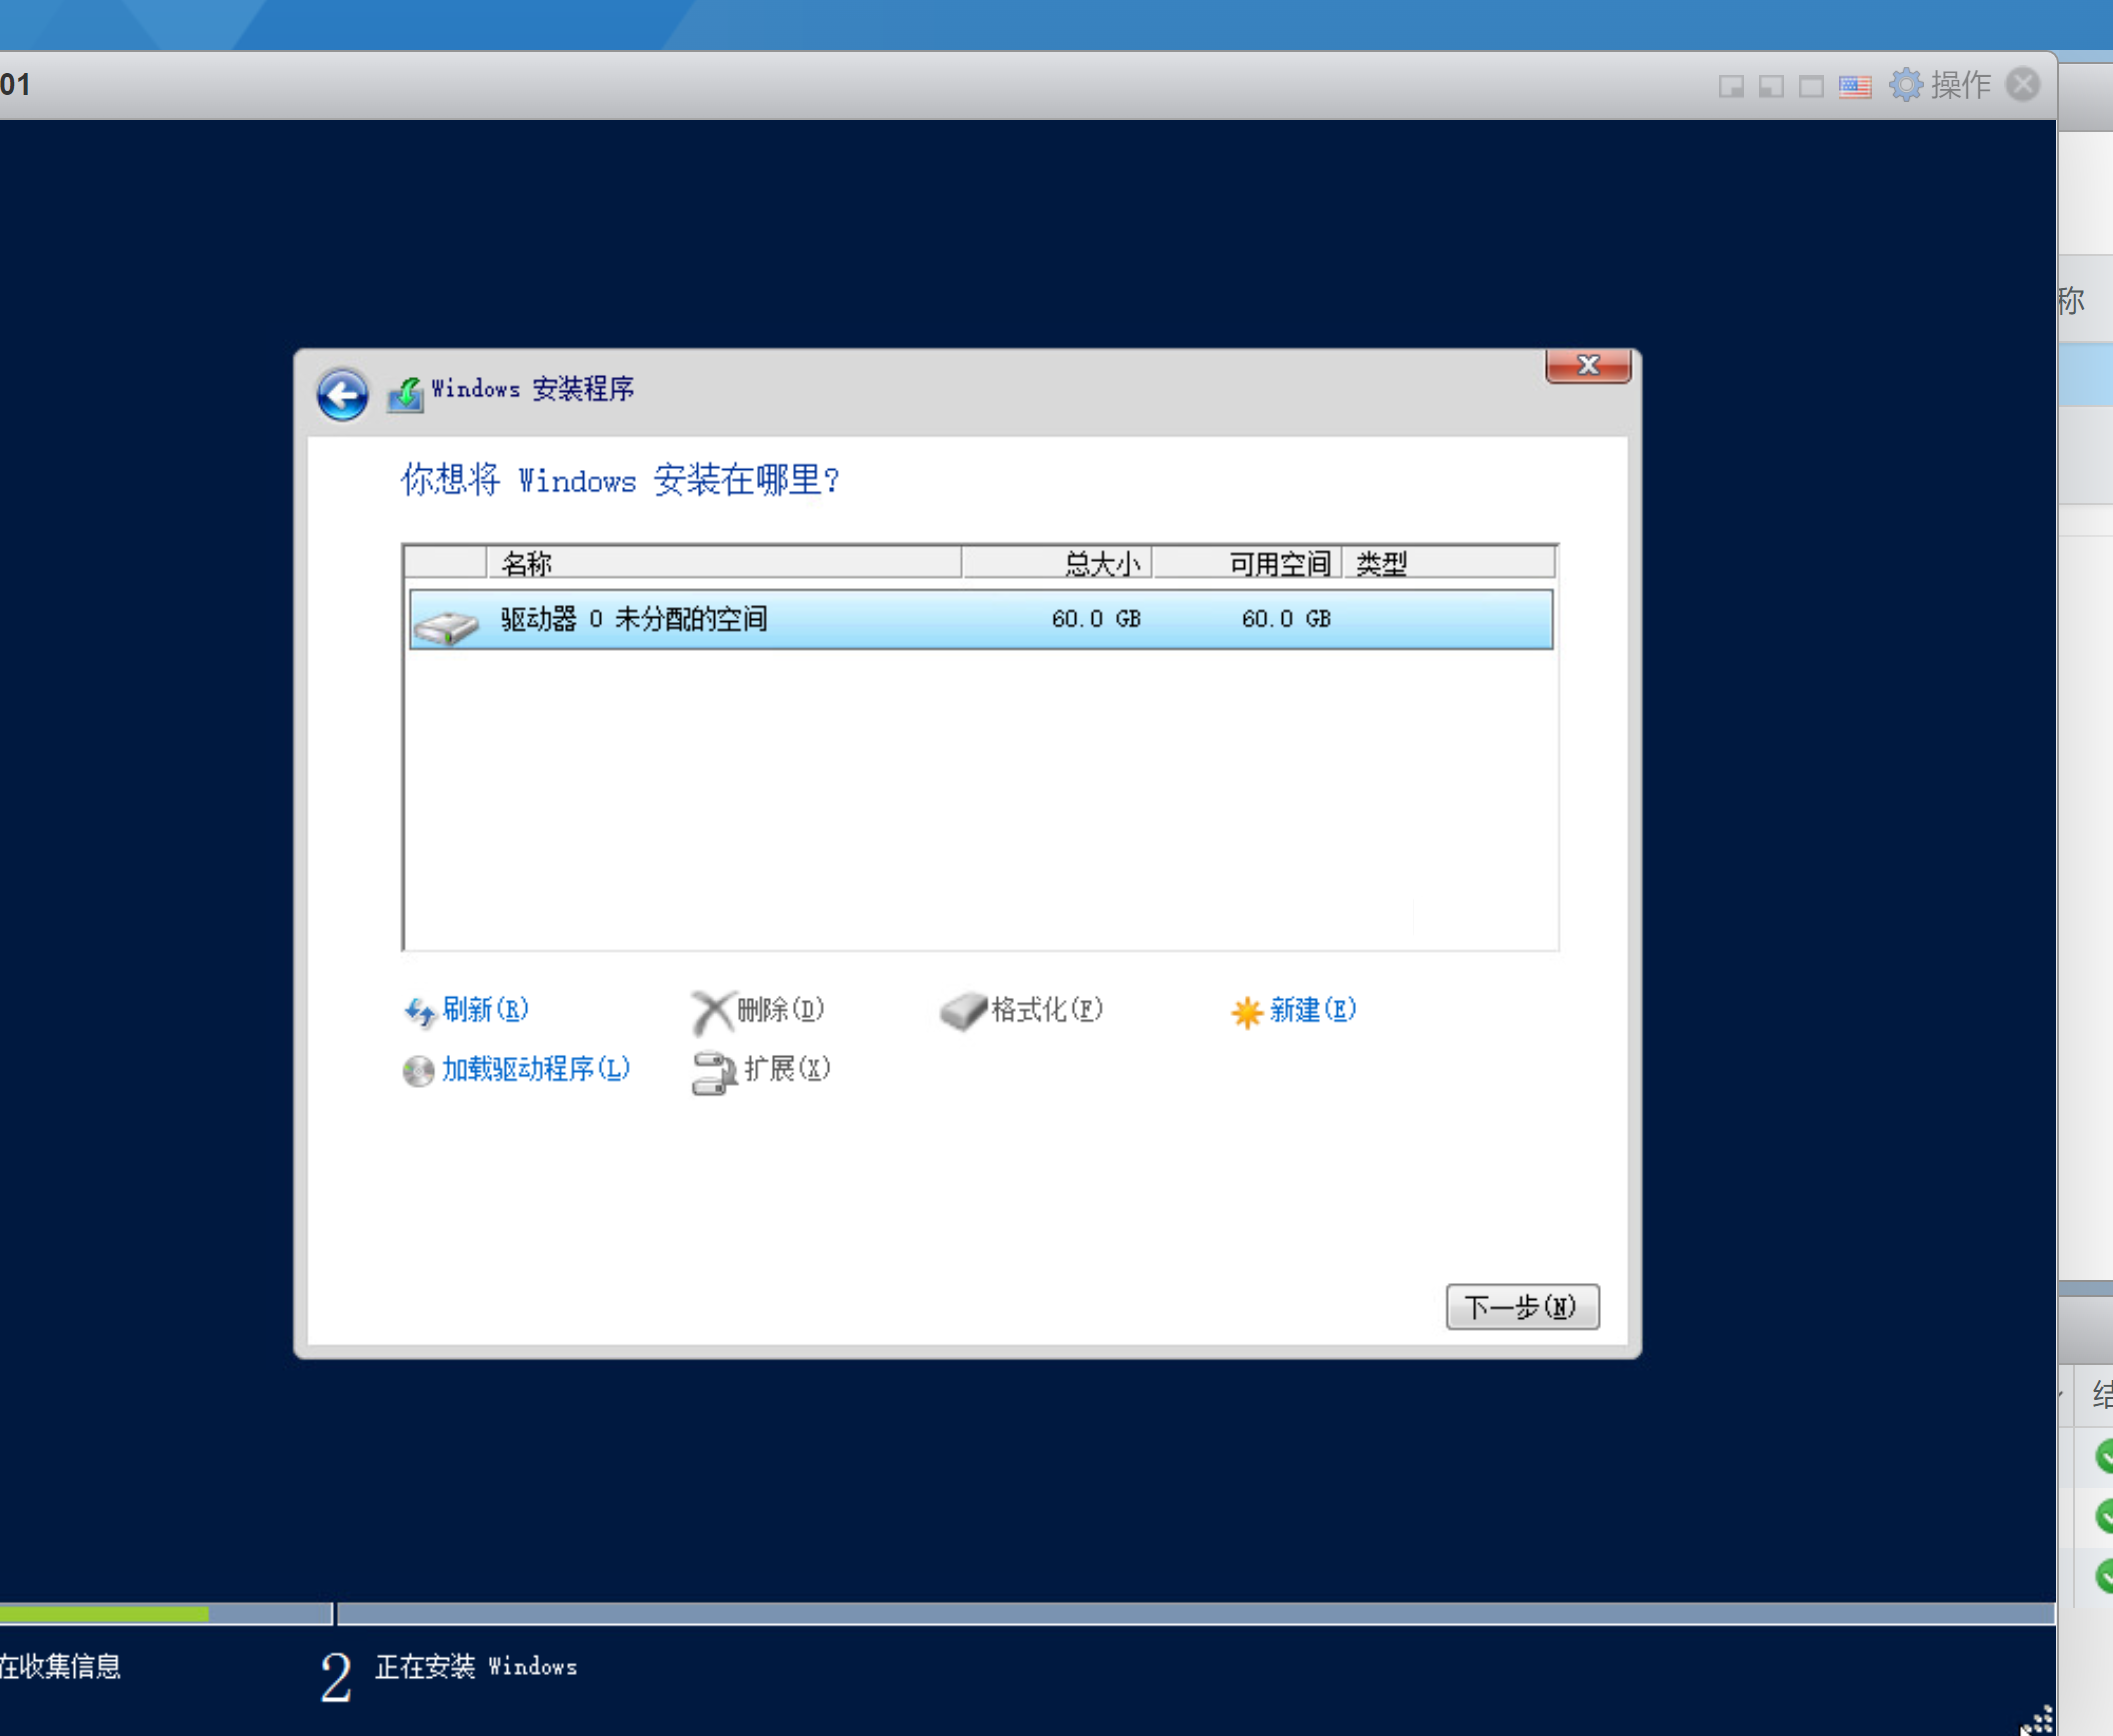Click the Load driver (加载驱动程序) disc icon
The image size is (2113, 1736).
click(x=418, y=1071)
